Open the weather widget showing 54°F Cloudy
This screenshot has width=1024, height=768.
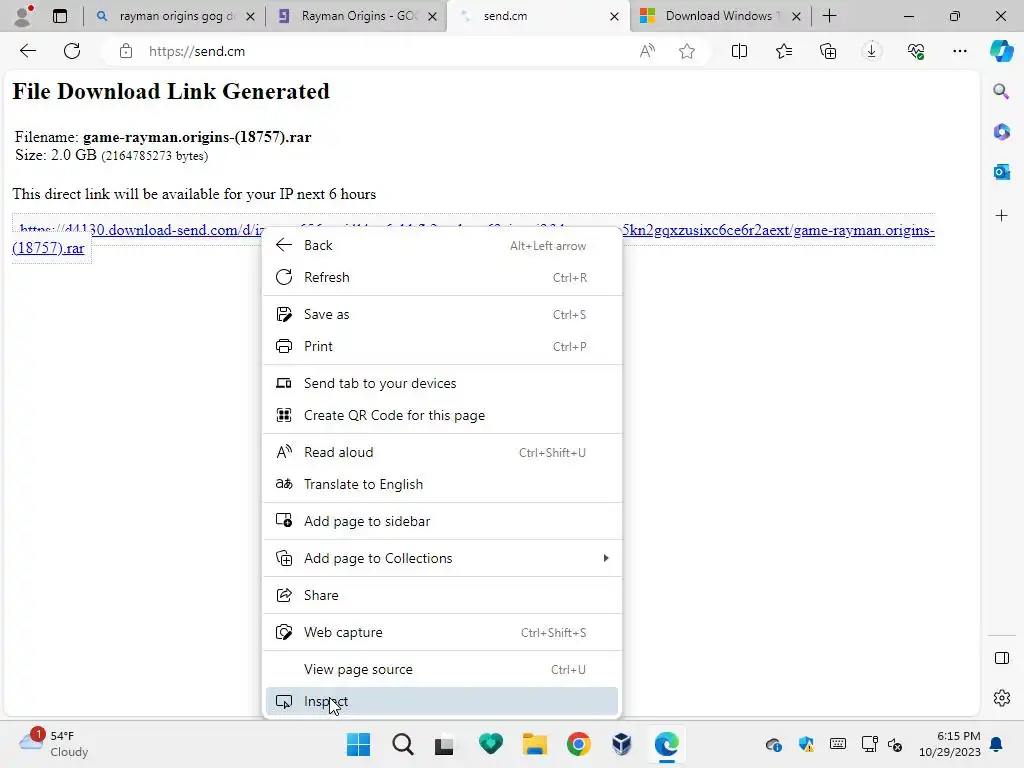pos(54,744)
